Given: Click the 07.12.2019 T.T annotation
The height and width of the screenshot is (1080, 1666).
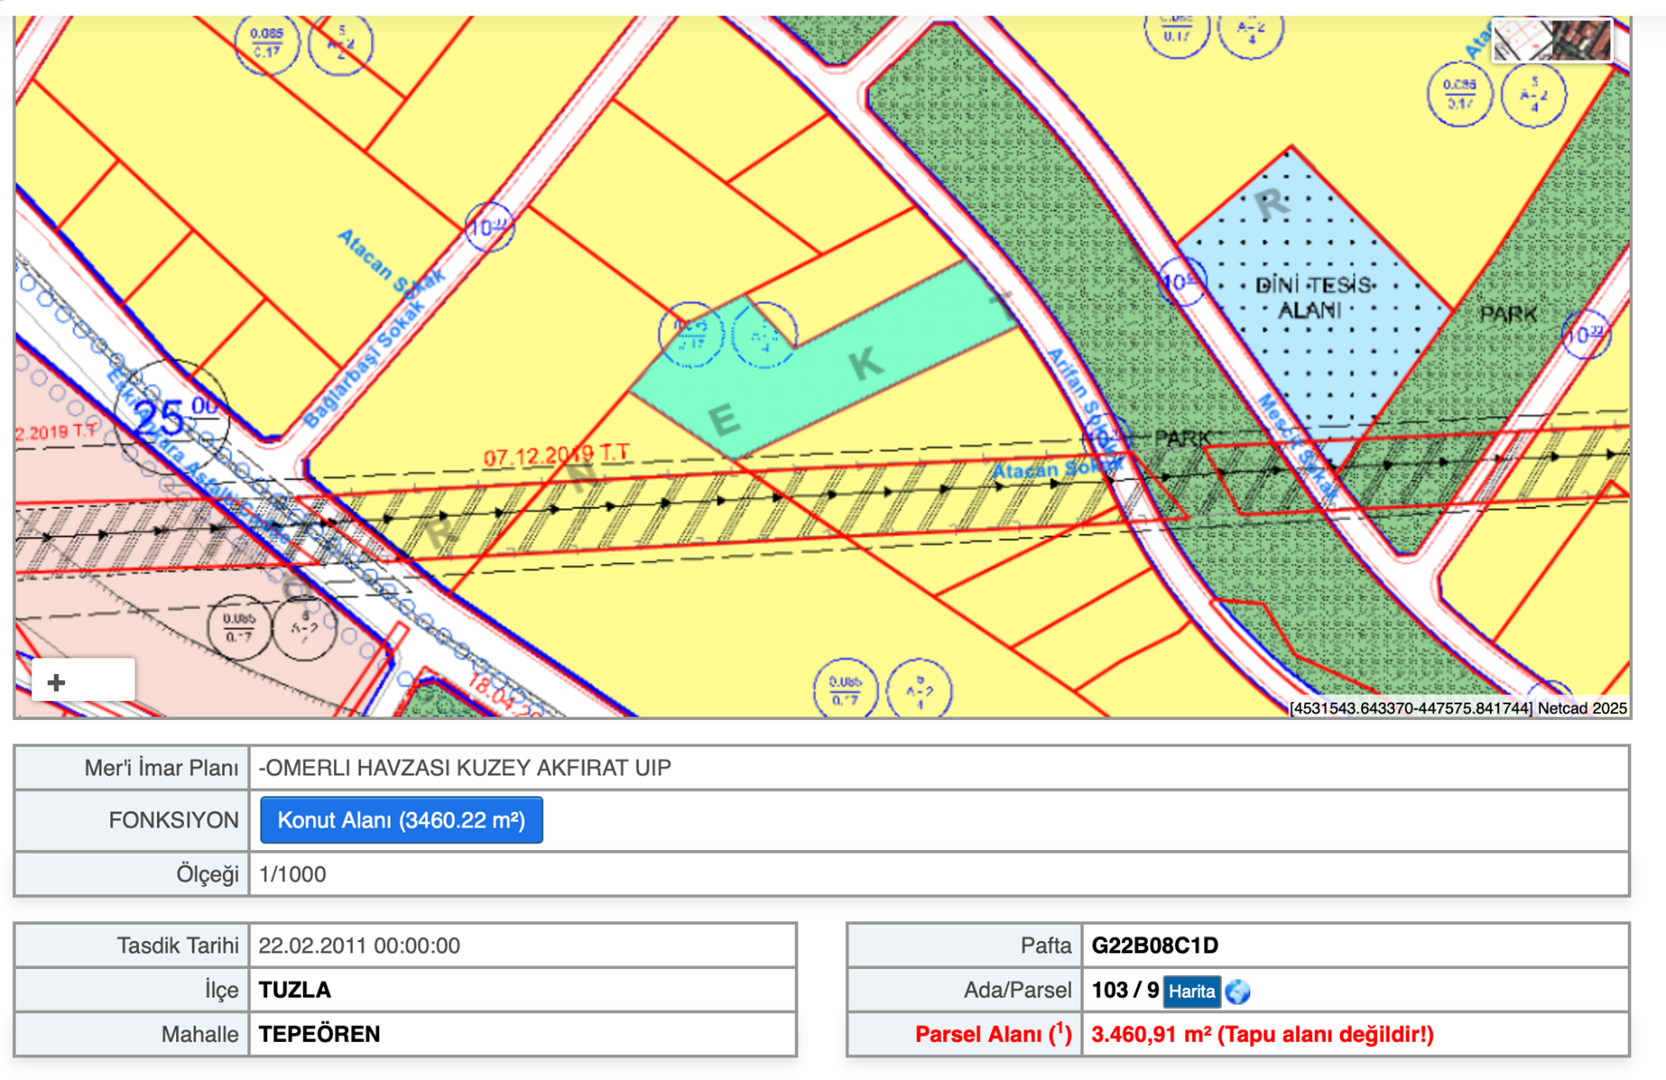Looking at the screenshot, I should [x=556, y=456].
